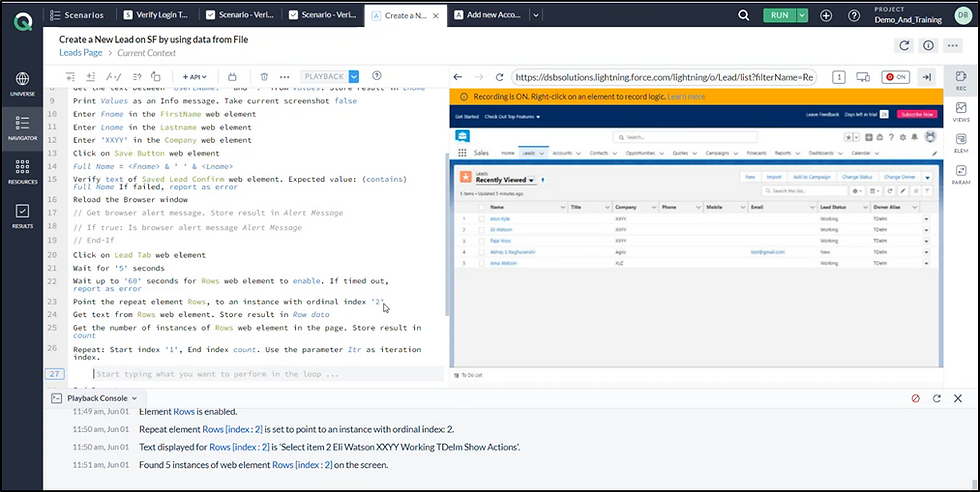Open Salesforce setup gear icon
Viewport: 980px width, 492px height.
pos(902,137)
